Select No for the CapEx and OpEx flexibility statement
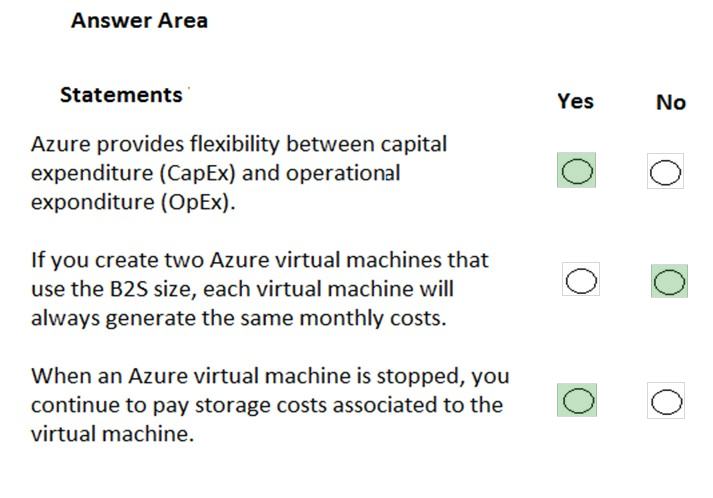Image resolution: width=713 pixels, height=498 pixels. point(665,174)
